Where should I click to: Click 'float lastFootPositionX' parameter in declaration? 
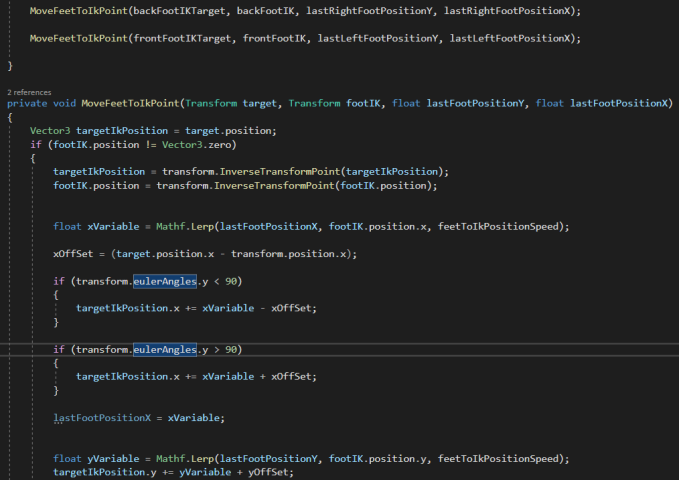tap(602, 104)
